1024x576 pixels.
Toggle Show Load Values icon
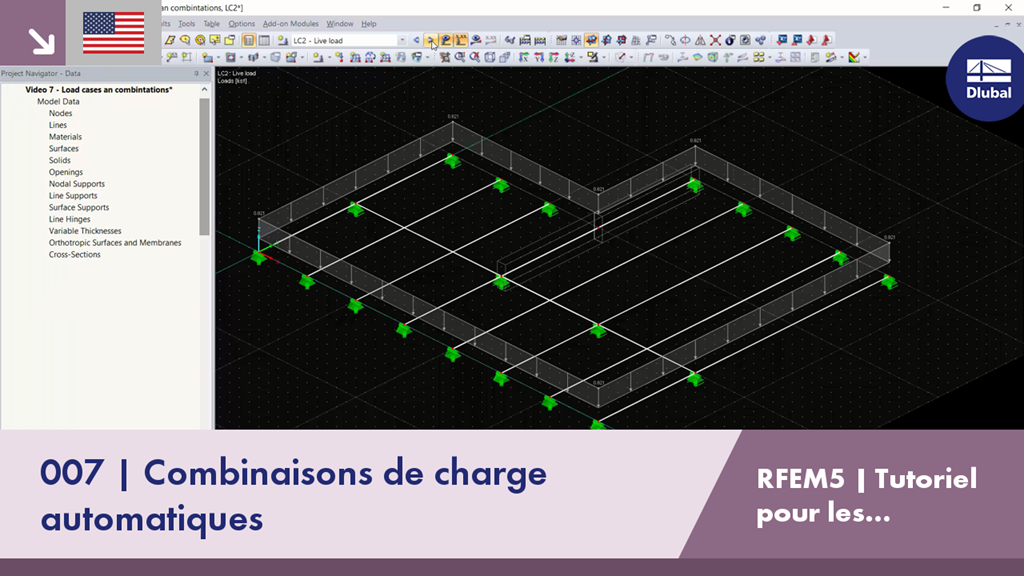(x=461, y=40)
